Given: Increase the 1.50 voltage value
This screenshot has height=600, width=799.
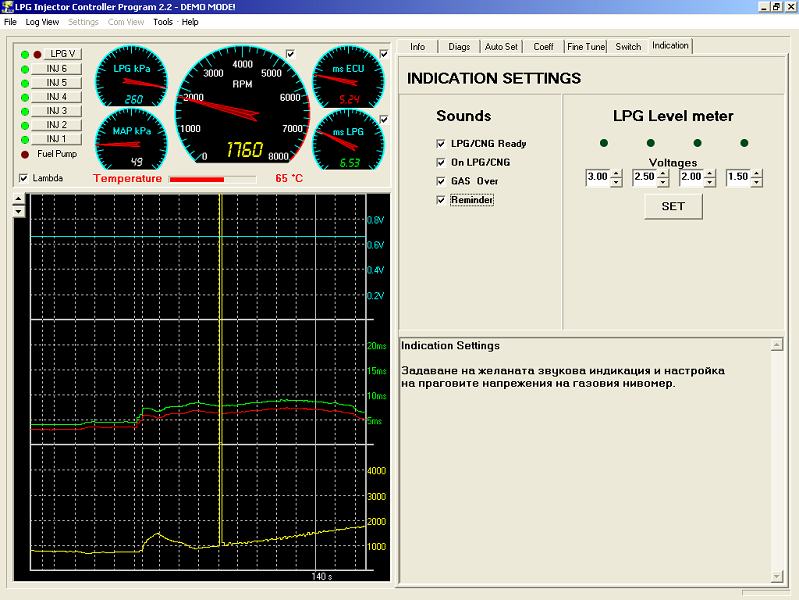Looking at the screenshot, I should 757,174.
